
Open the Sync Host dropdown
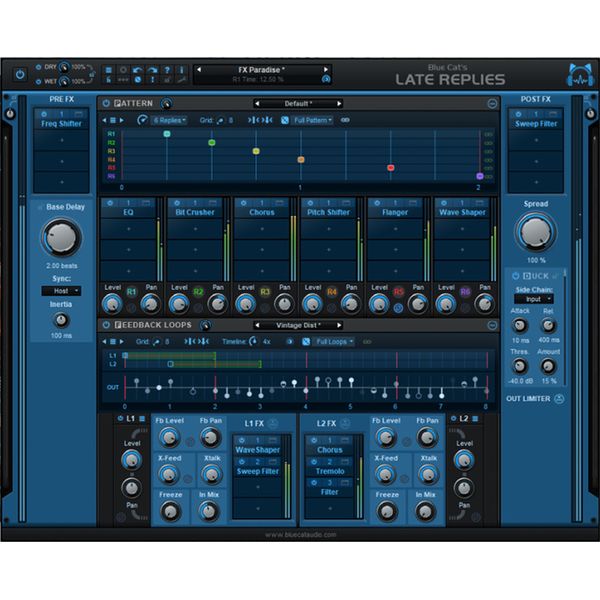coord(61,291)
